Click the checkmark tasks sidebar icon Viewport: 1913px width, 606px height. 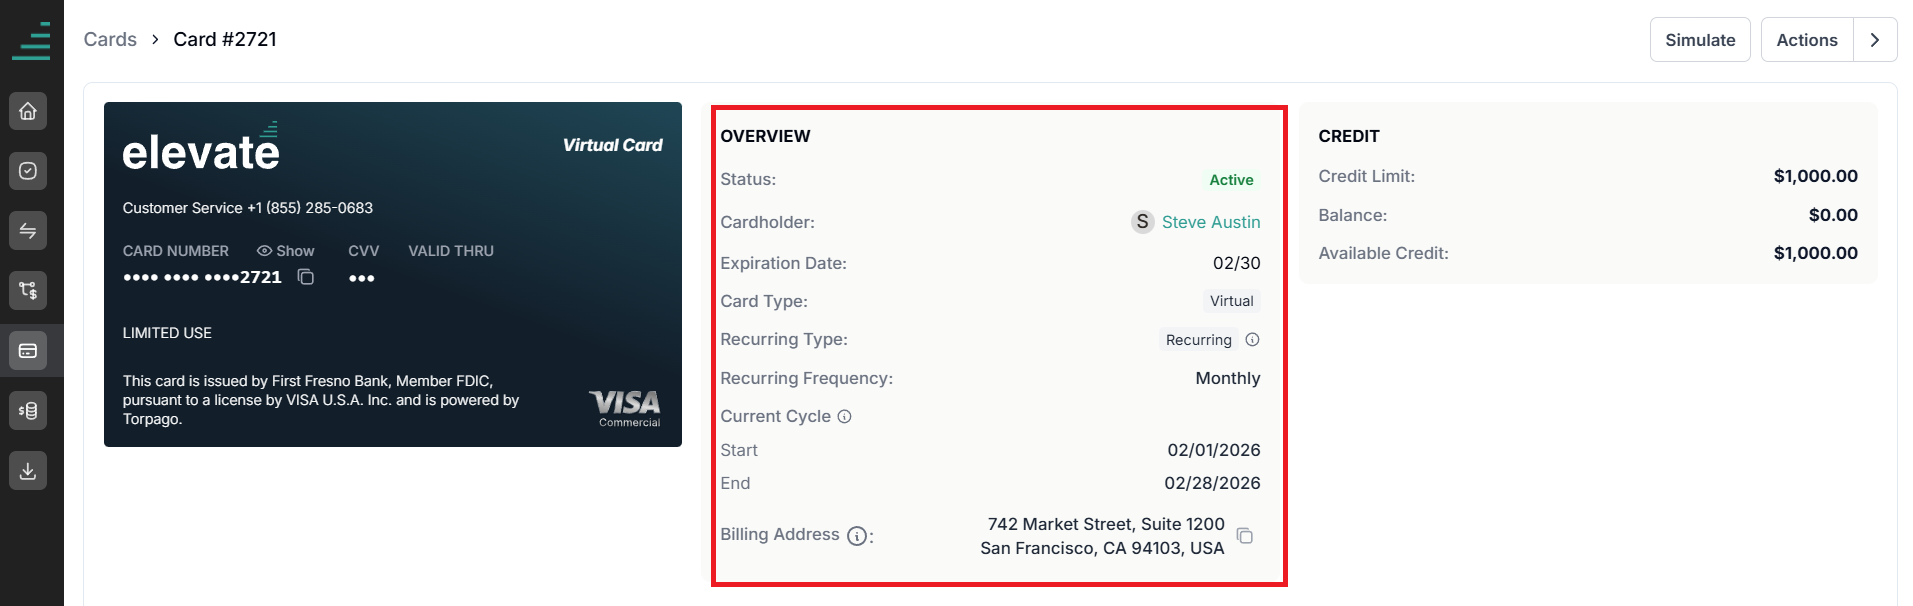click(x=28, y=171)
